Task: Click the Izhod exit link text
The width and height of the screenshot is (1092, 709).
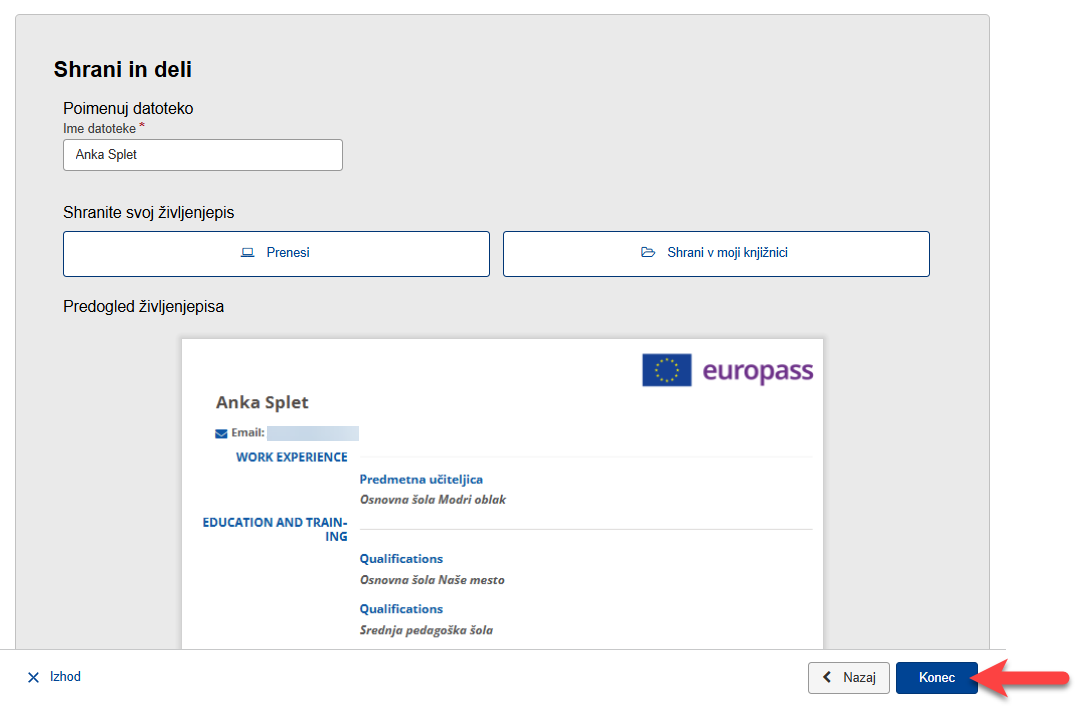Action: click(x=65, y=677)
